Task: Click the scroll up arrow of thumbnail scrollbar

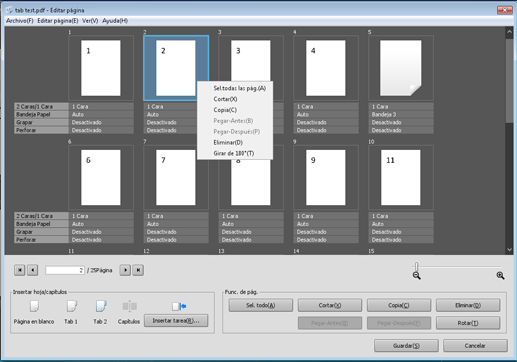Action: 509,32
